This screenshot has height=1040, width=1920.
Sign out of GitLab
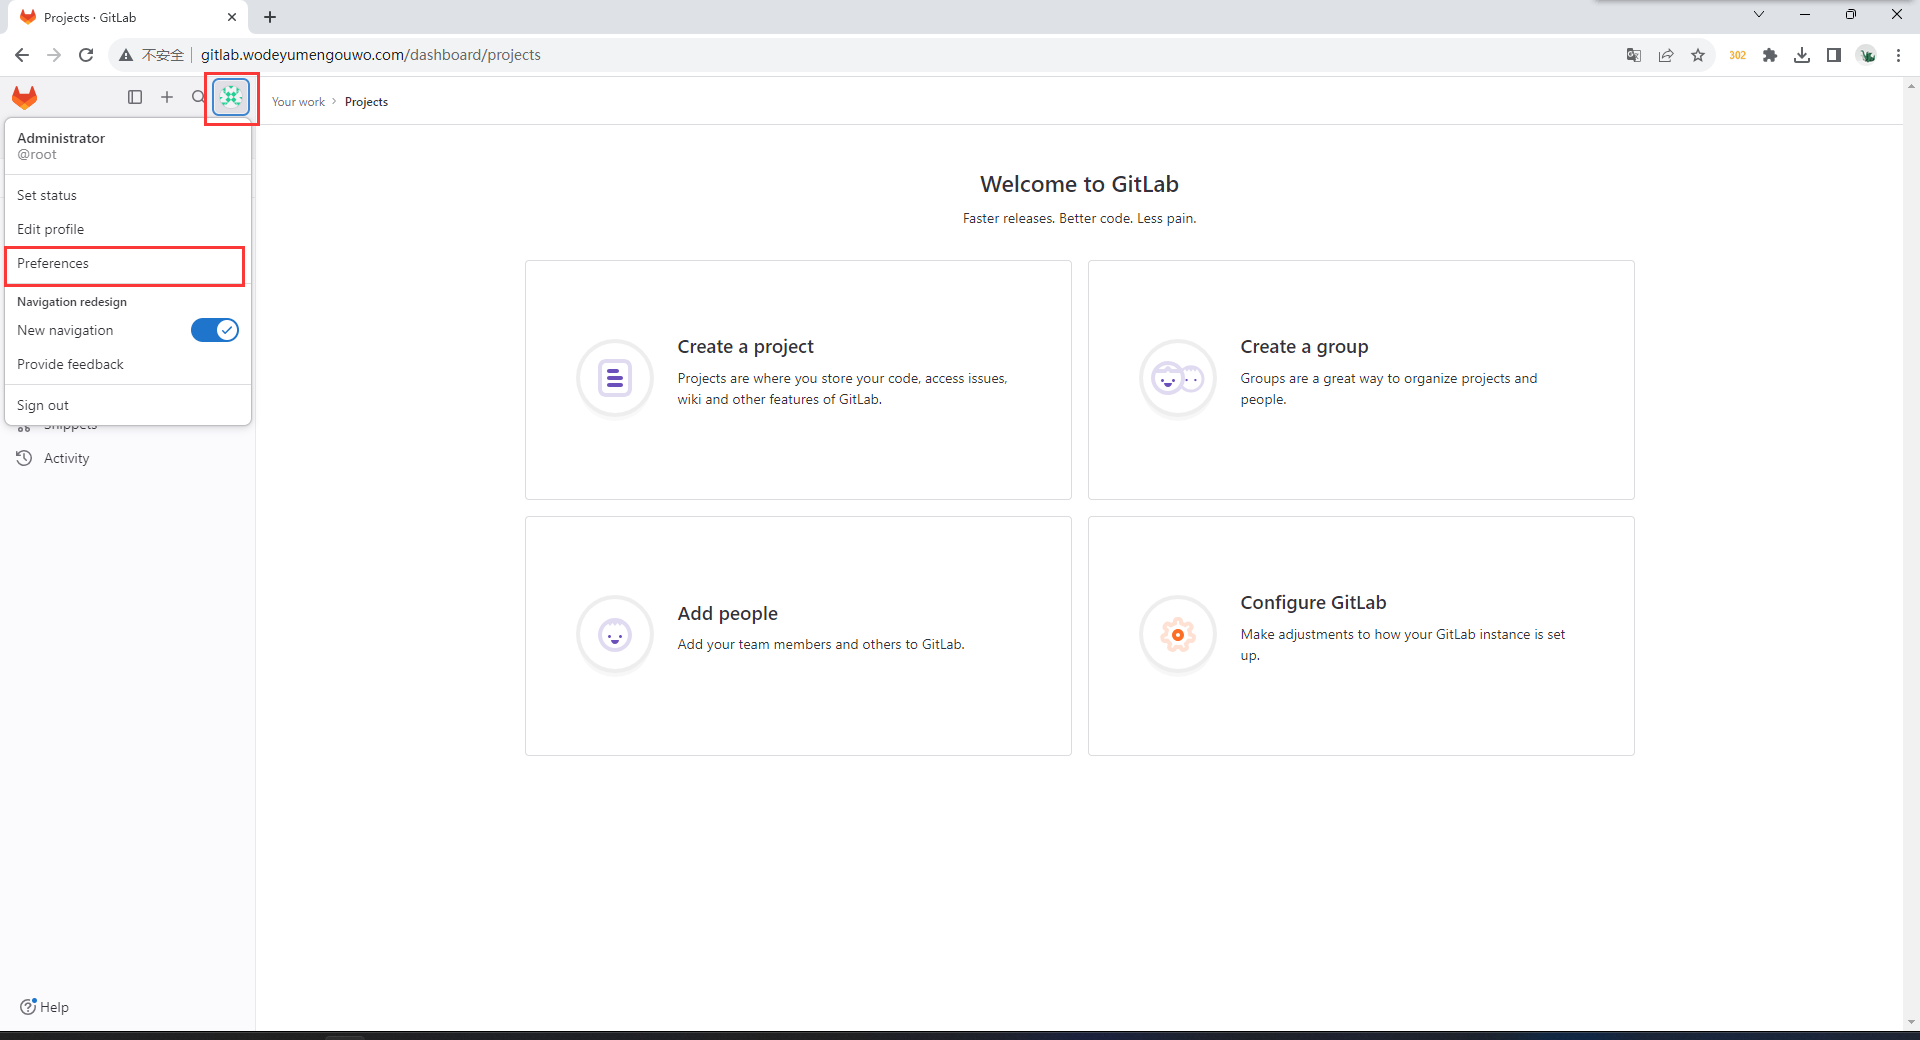click(x=43, y=406)
